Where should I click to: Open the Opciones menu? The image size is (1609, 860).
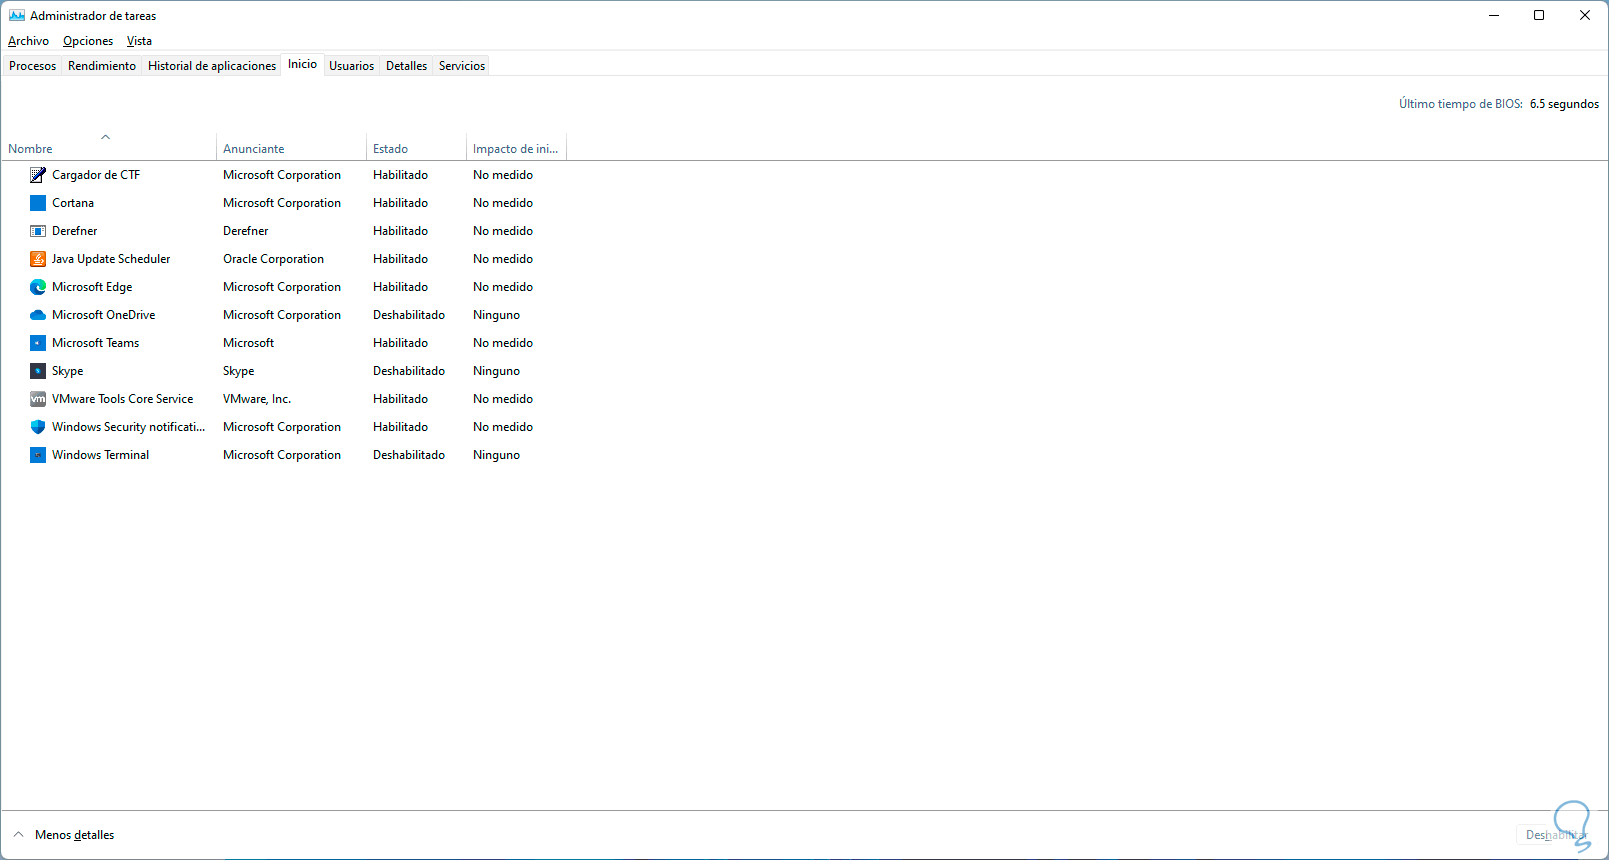(x=88, y=41)
